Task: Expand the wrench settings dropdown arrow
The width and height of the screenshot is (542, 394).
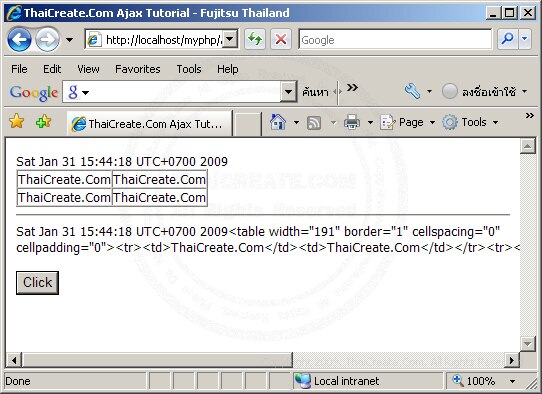Action: tap(429, 92)
